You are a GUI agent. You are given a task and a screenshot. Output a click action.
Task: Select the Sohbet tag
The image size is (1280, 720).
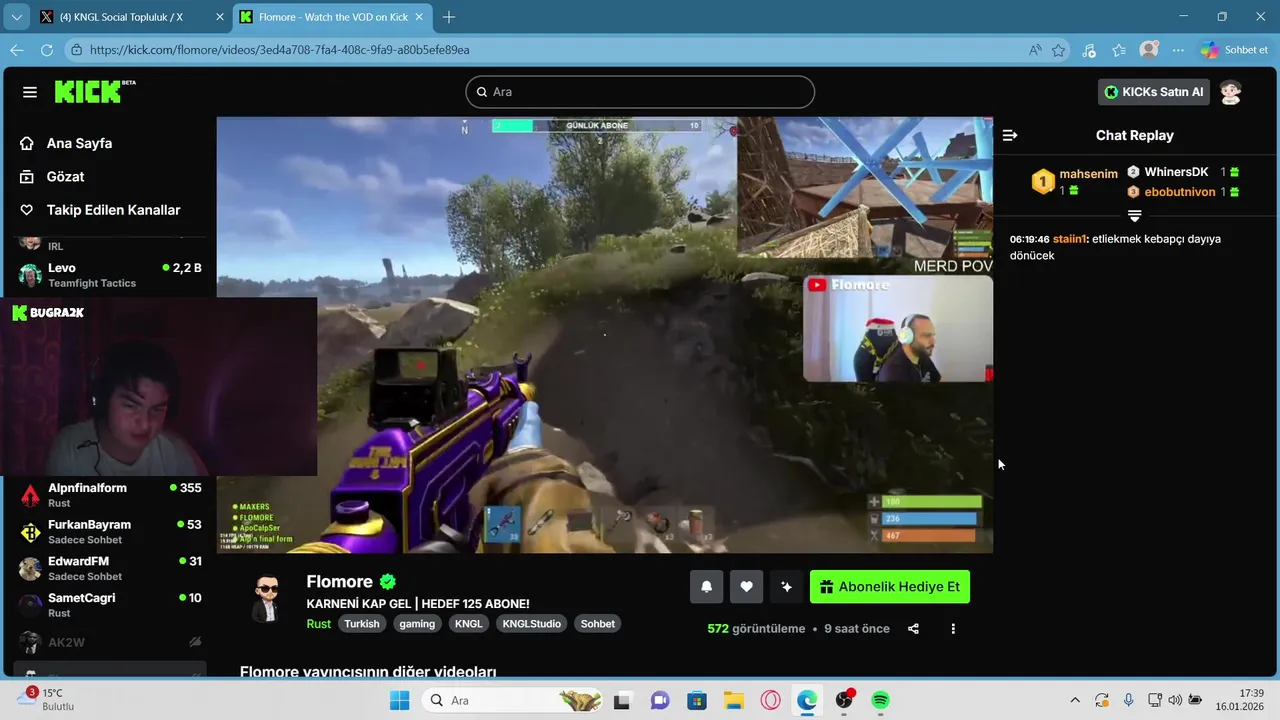click(x=598, y=623)
